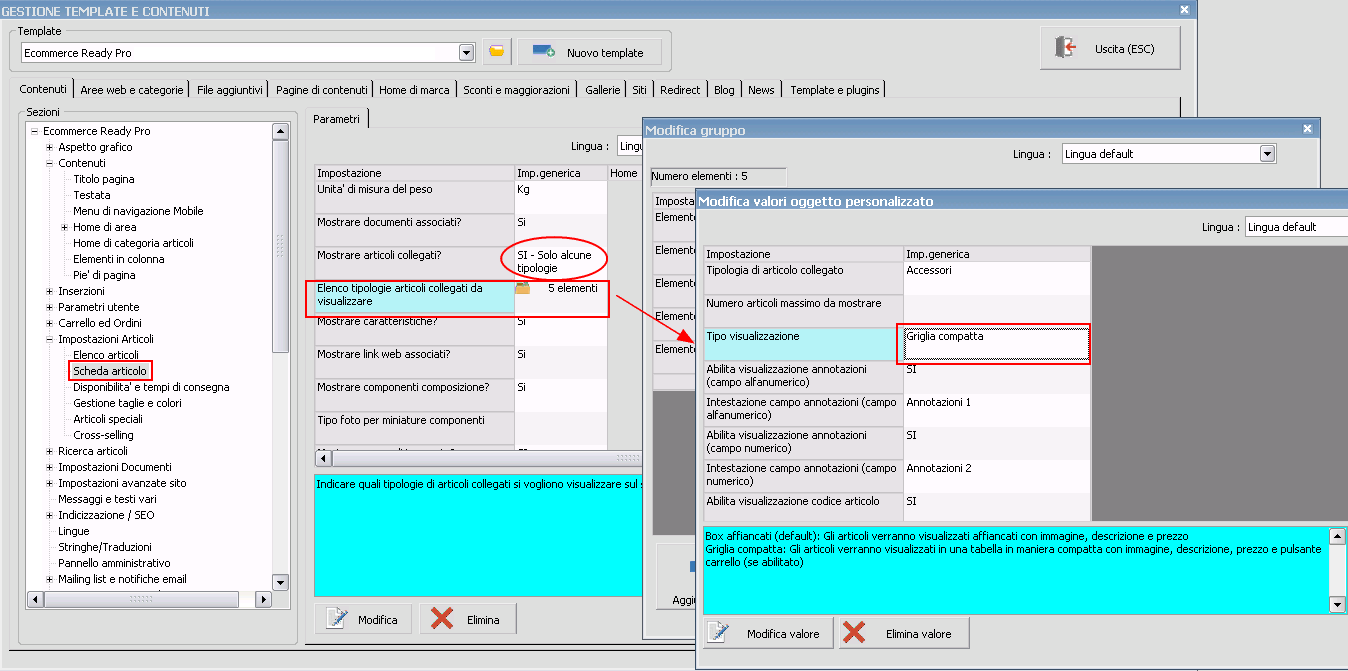1348x671 pixels.
Task: Go to the Sconti e maggiorazioni tab
Action: (x=516, y=90)
